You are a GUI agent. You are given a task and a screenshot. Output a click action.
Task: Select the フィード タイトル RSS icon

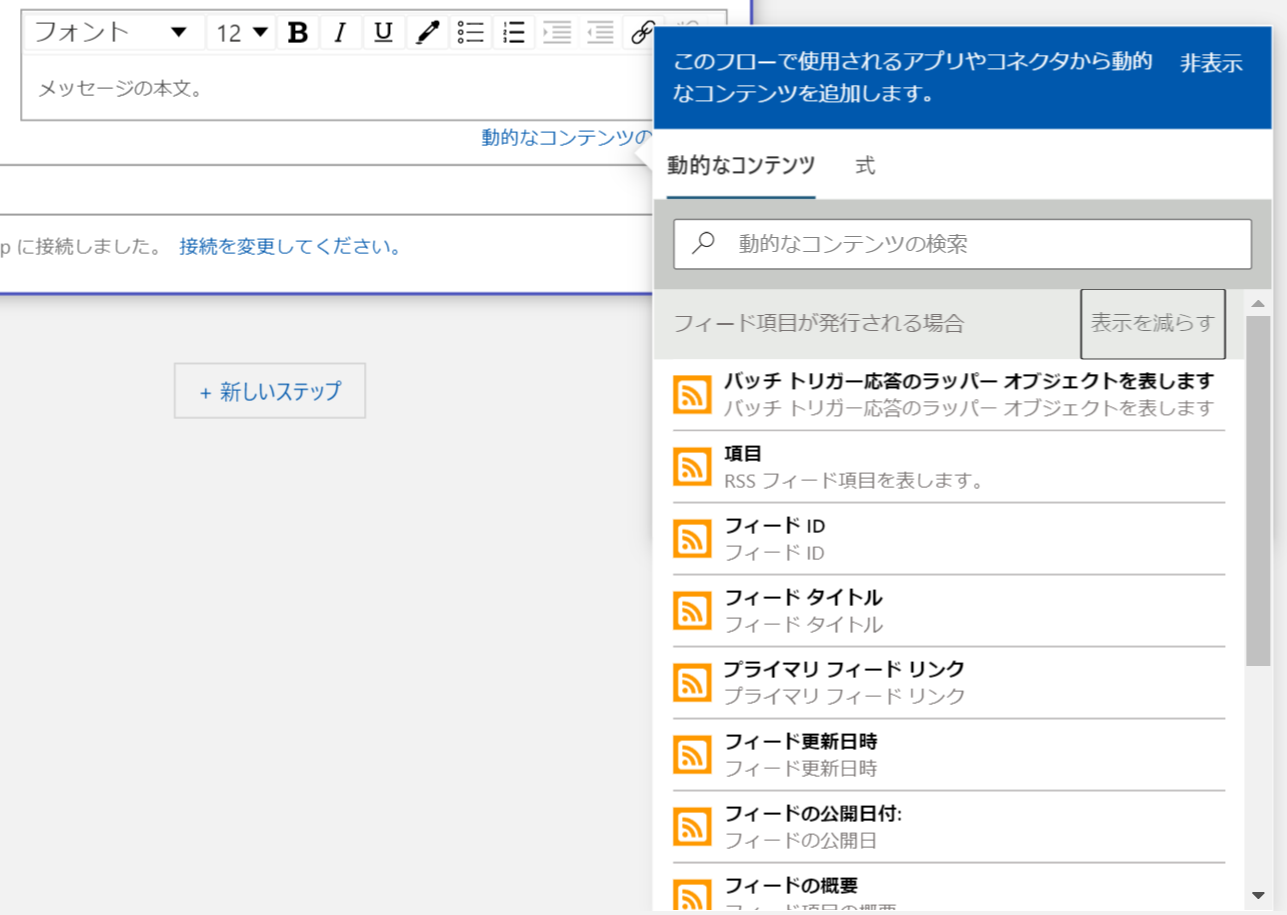click(x=691, y=611)
